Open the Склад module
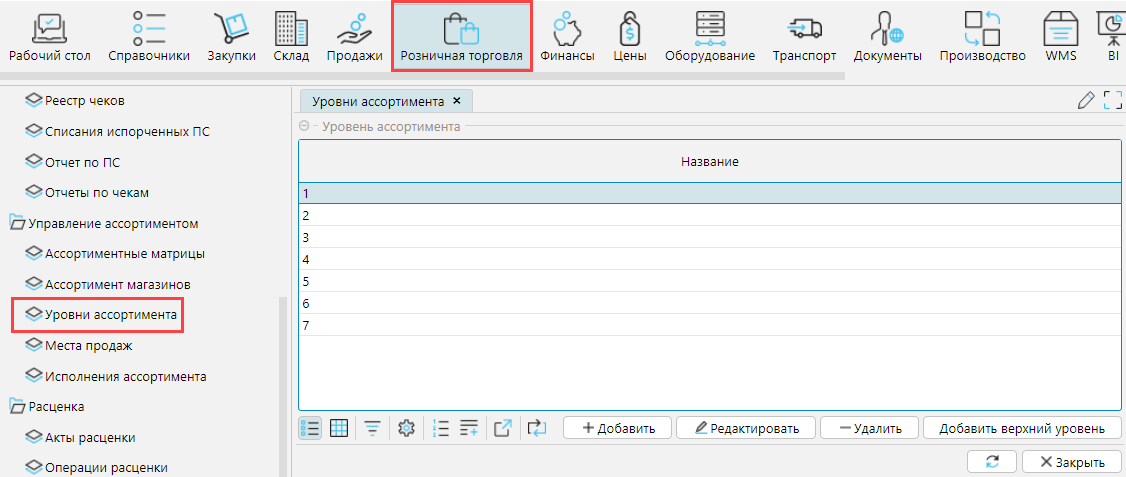Screen dimensions: 1126x477 (291, 37)
